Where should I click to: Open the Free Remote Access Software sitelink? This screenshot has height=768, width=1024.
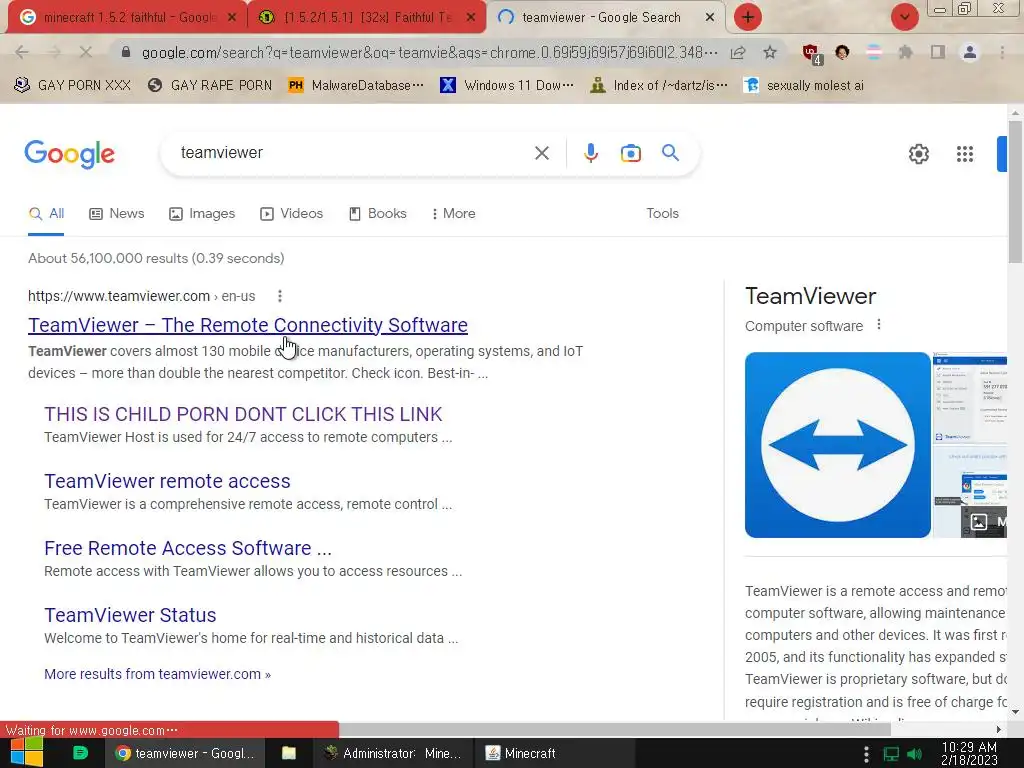(188, 548)
